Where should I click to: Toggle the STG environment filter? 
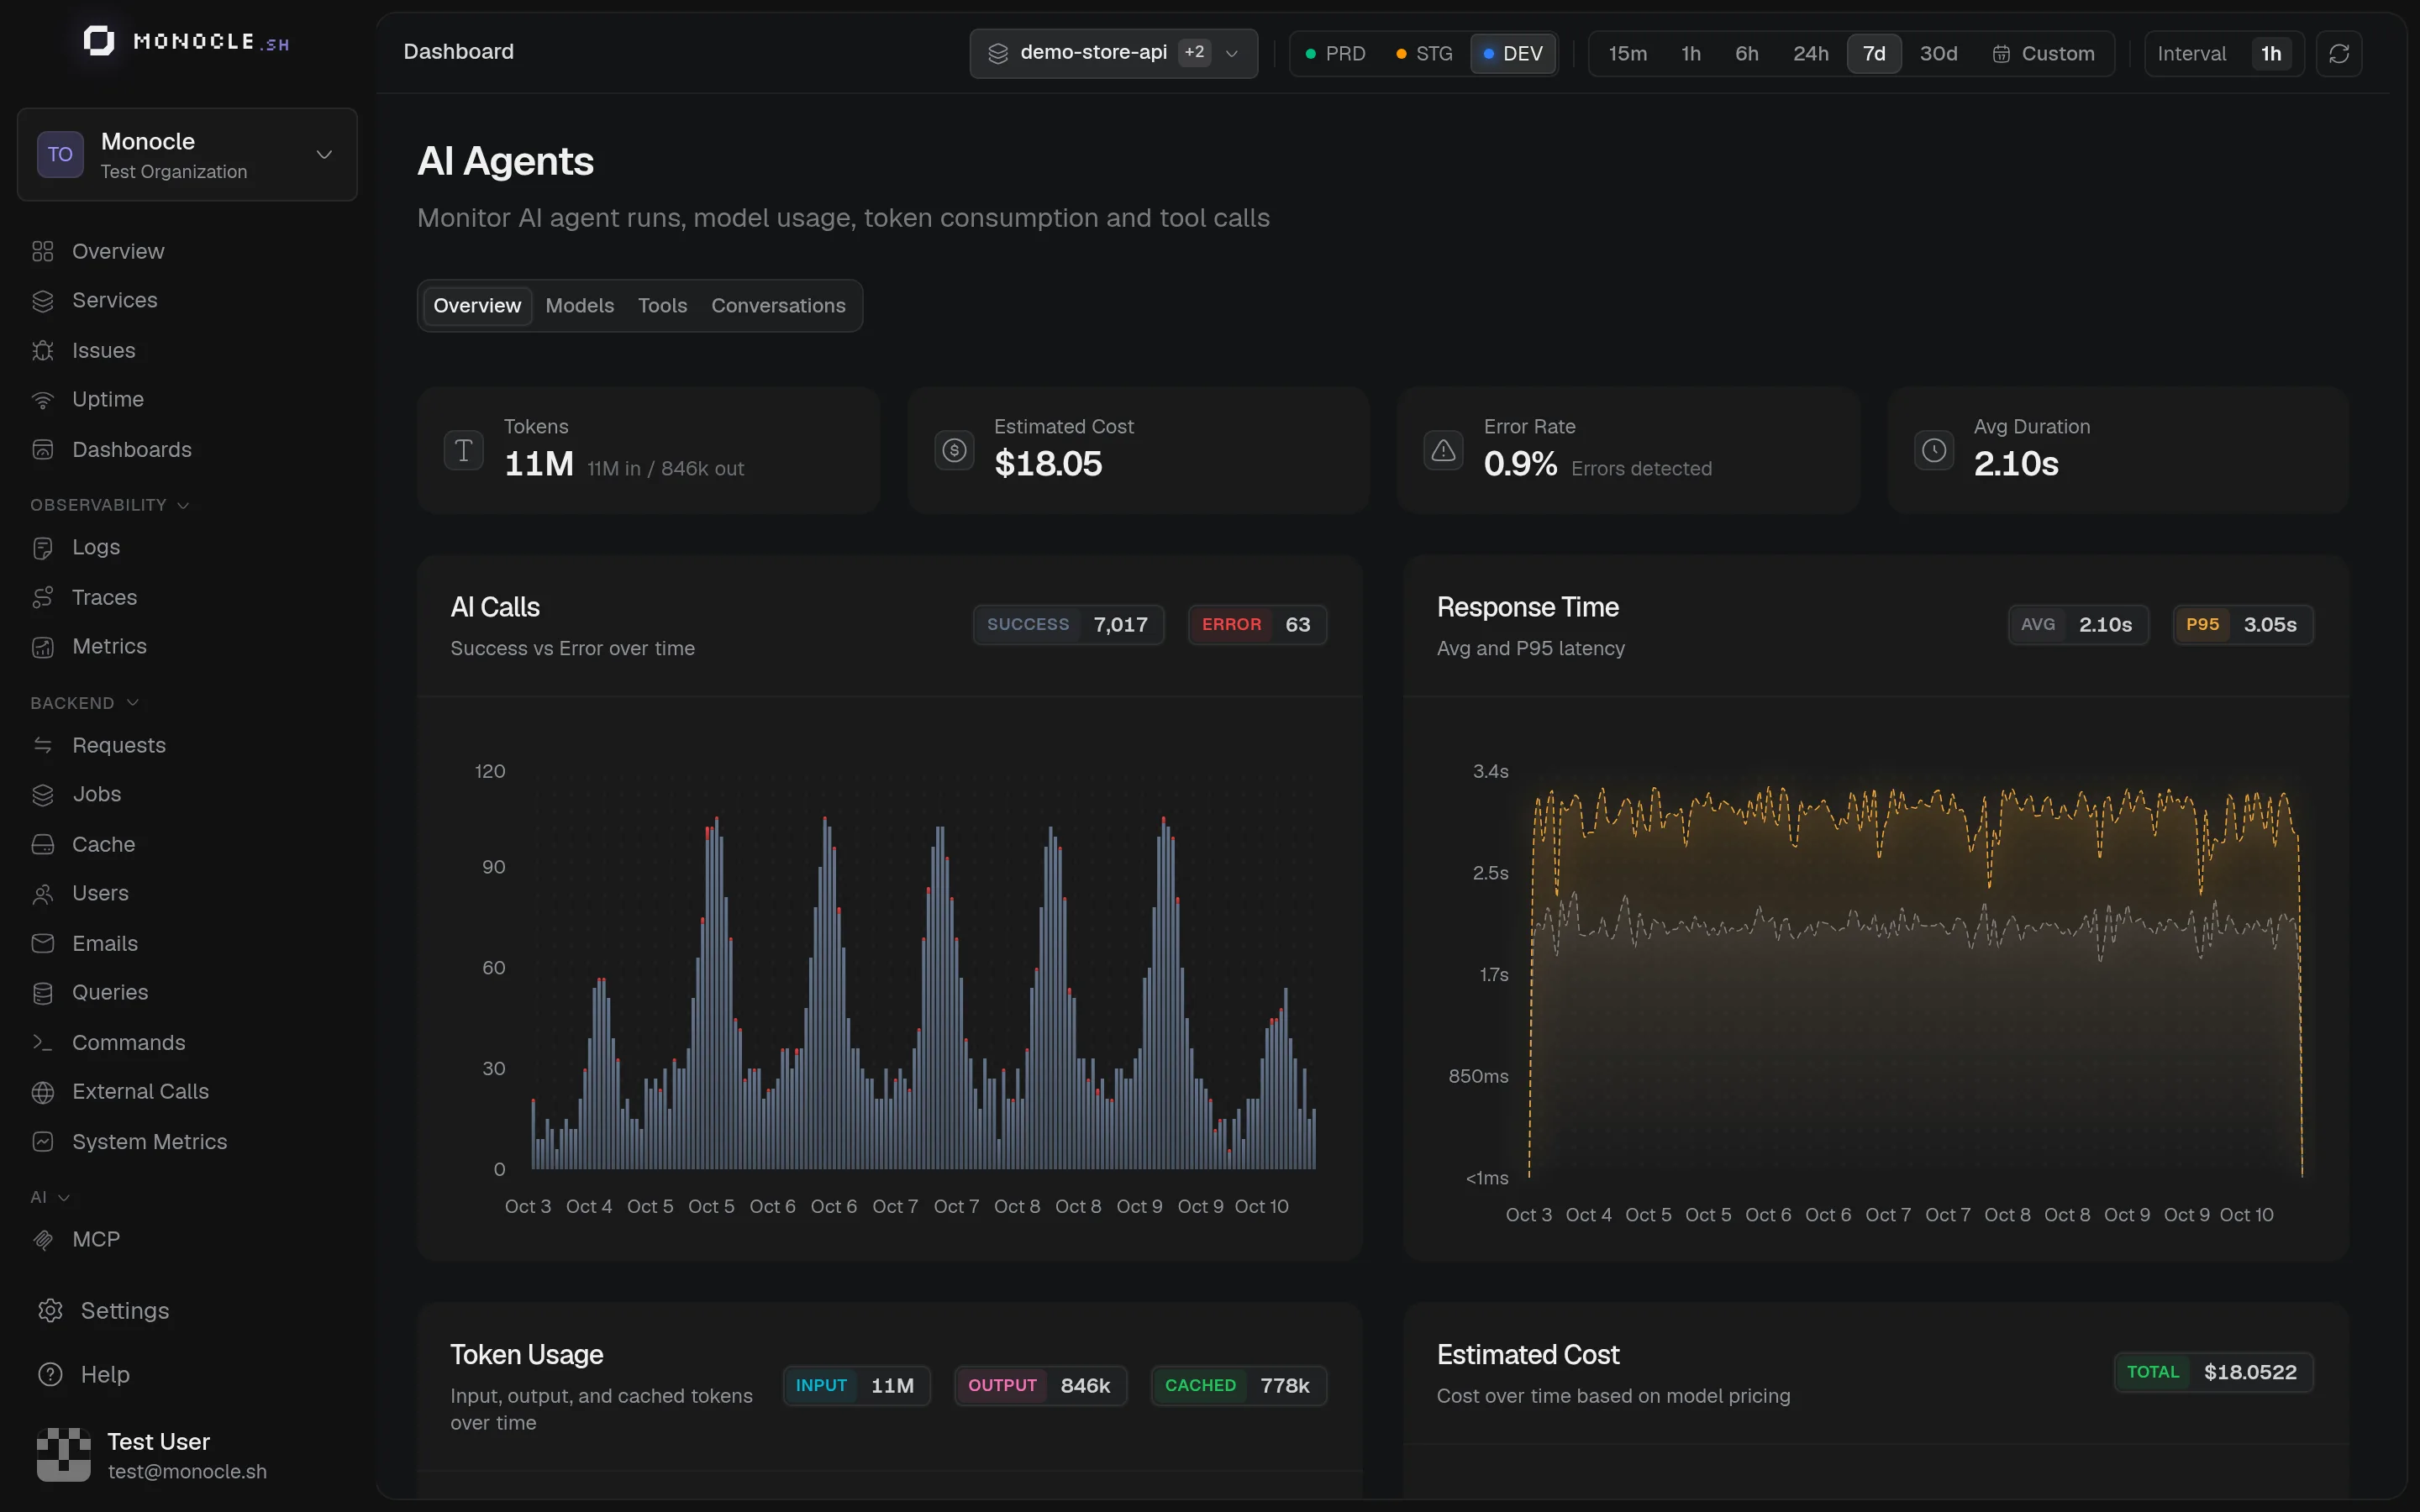click(x=1424, y=53)
